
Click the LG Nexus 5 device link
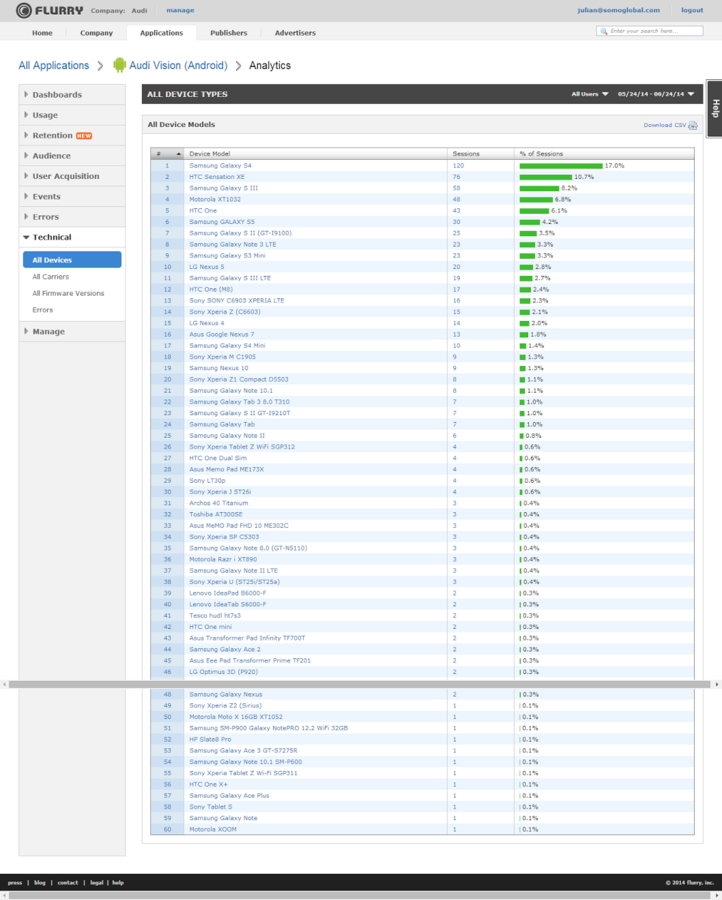(x=207, y=267)
